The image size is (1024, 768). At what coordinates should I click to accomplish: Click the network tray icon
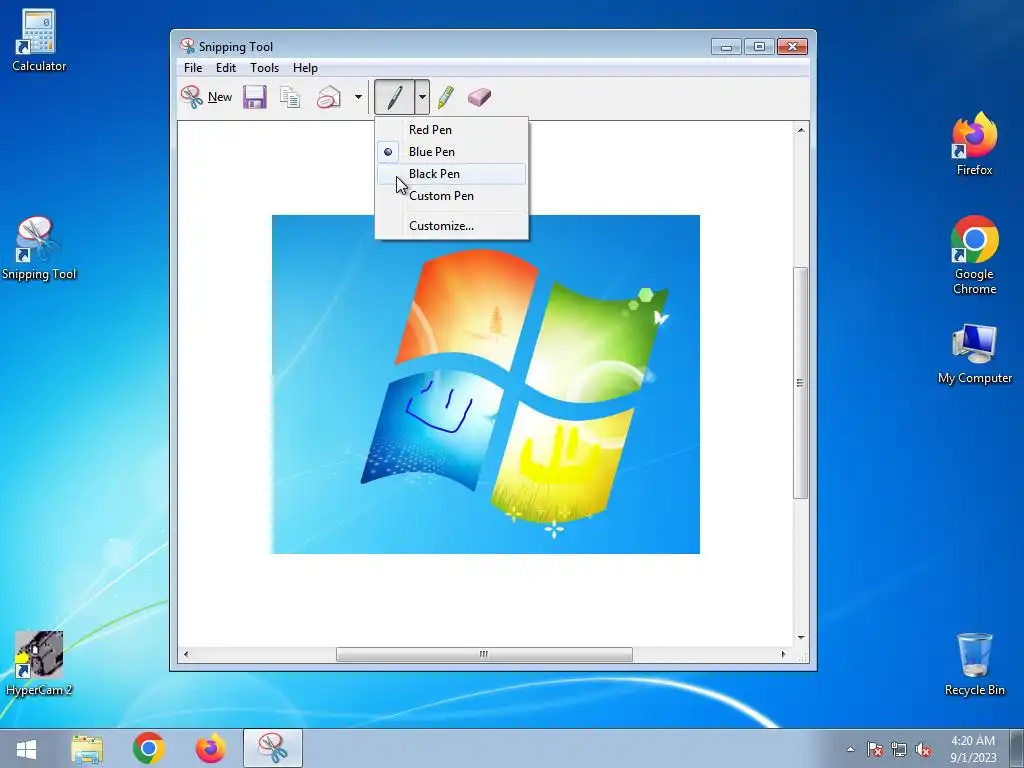899,749
